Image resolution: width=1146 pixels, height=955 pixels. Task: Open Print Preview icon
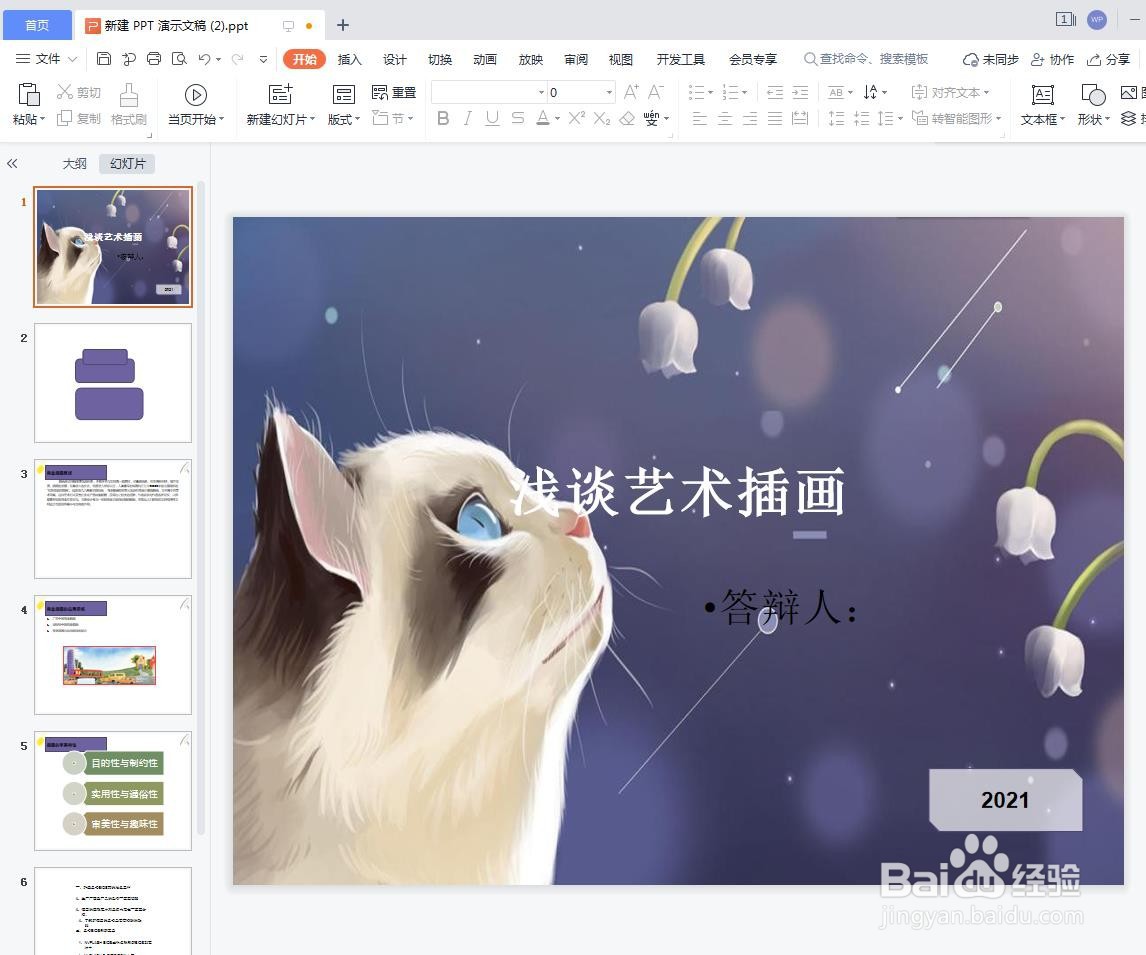pos(179,59)
